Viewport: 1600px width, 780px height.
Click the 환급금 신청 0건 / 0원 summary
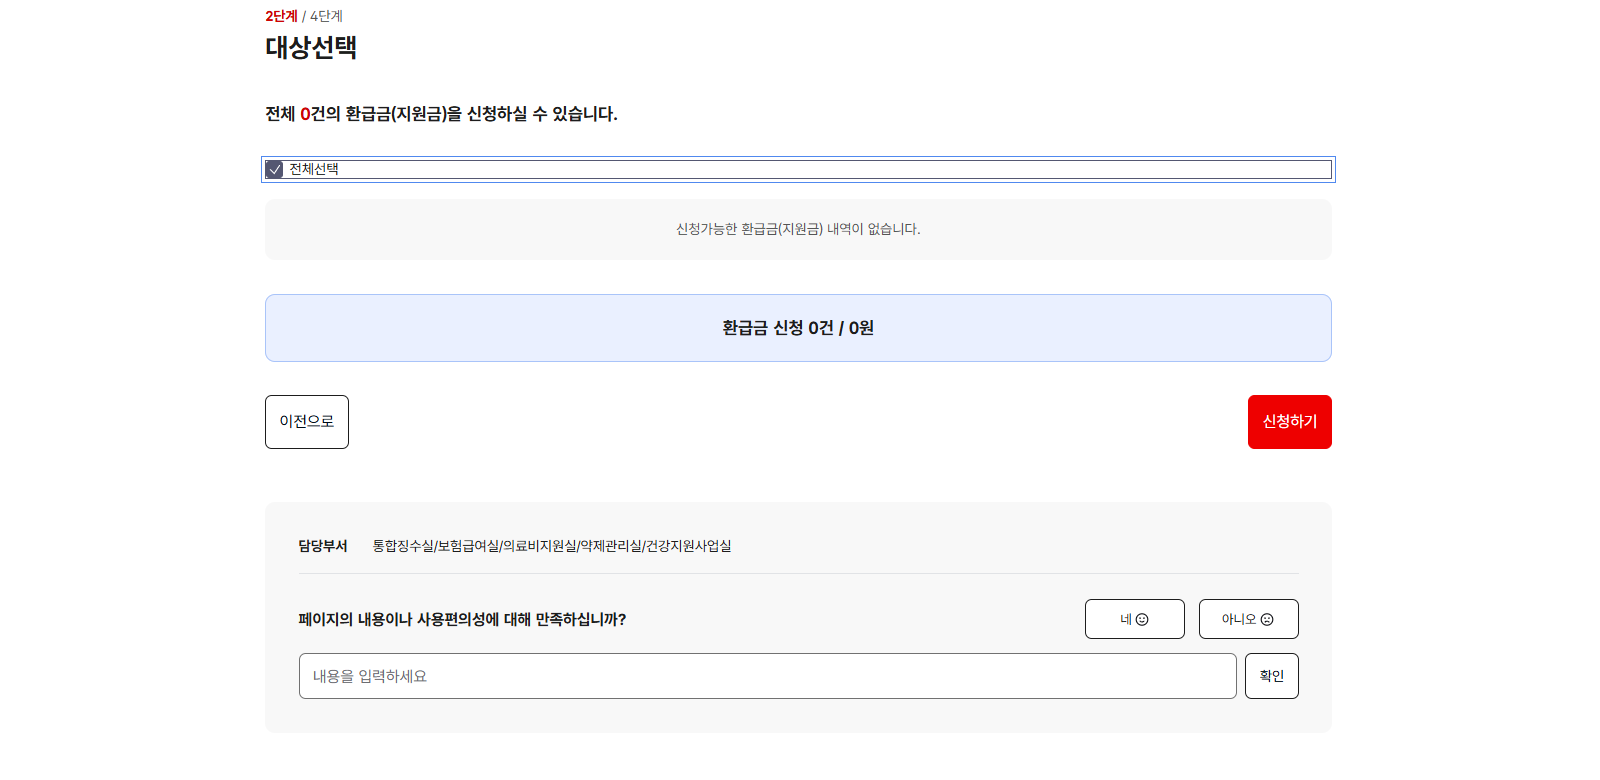(x=798, y=328)
